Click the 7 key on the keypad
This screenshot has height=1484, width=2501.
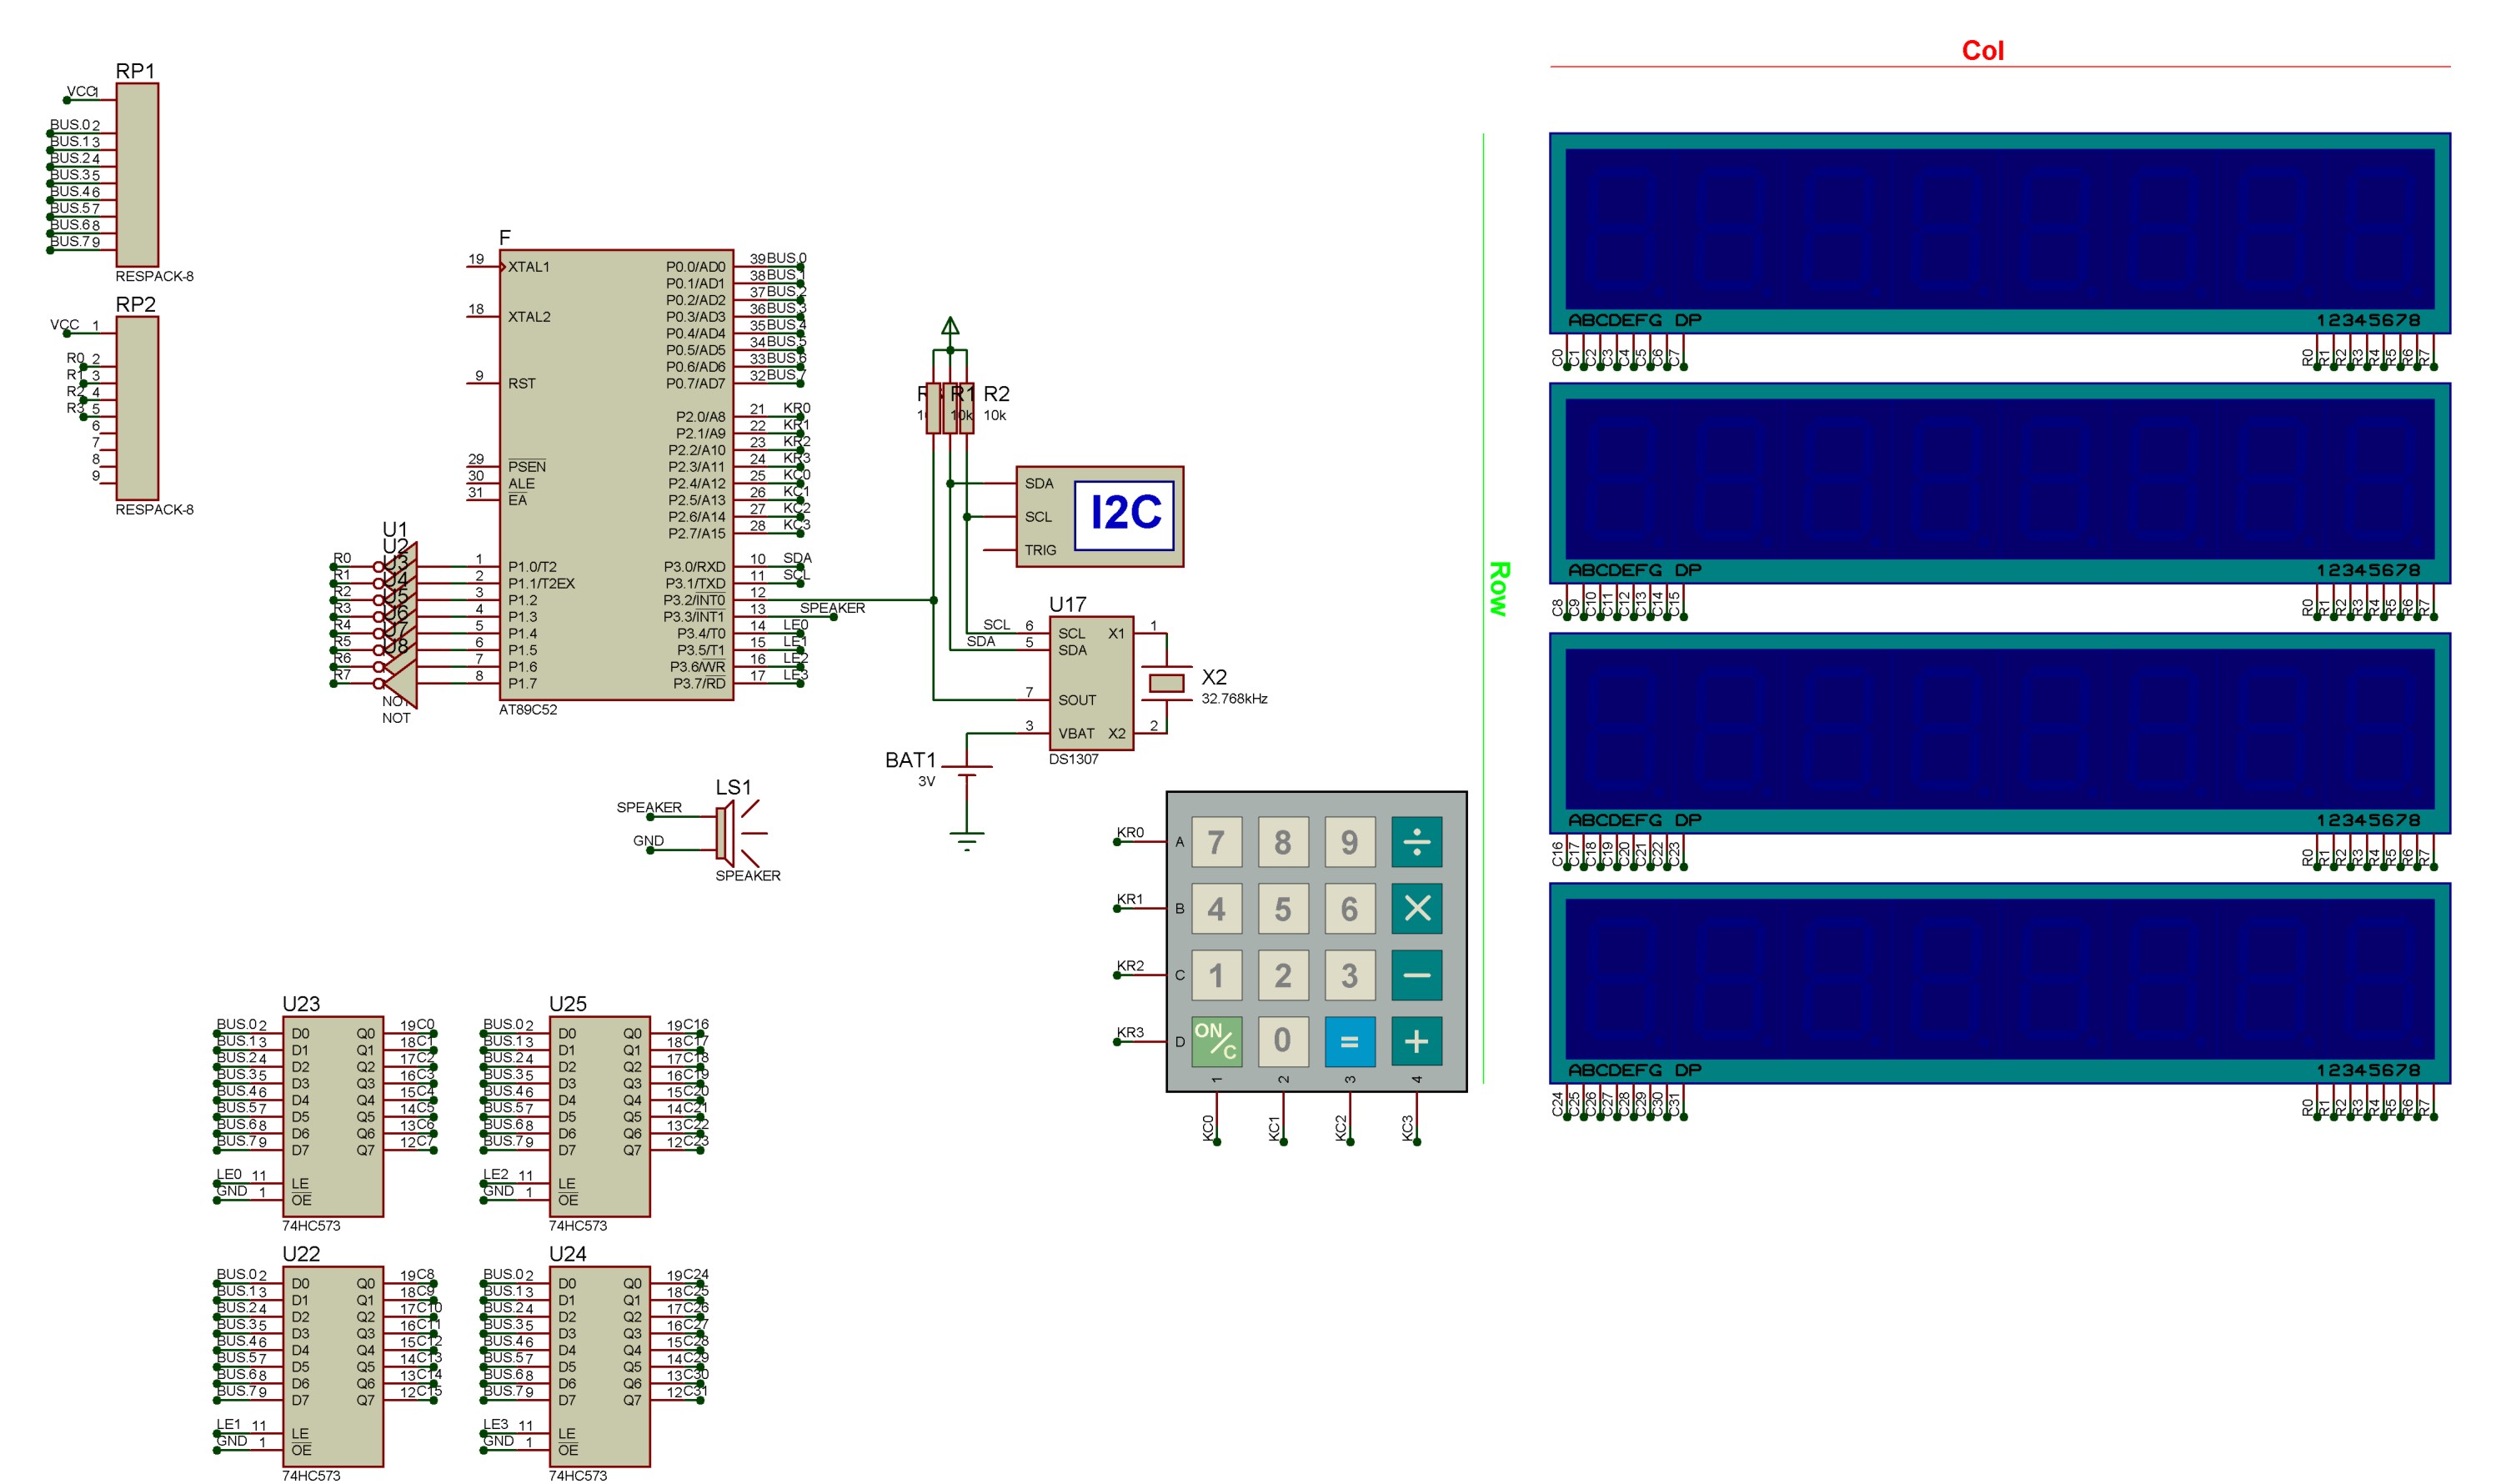[x=1216, y=842]
